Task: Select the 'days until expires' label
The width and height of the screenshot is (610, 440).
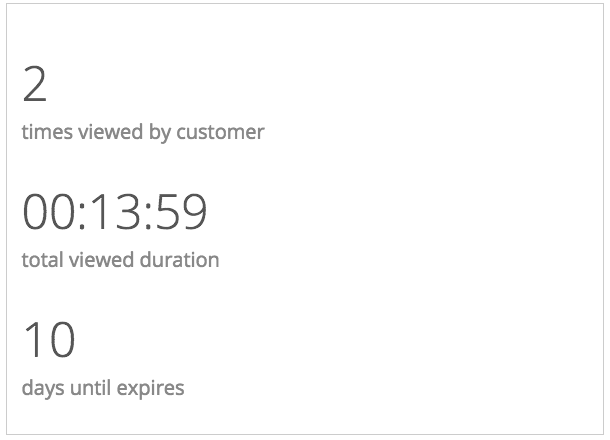Action: [x=102, y=388]
